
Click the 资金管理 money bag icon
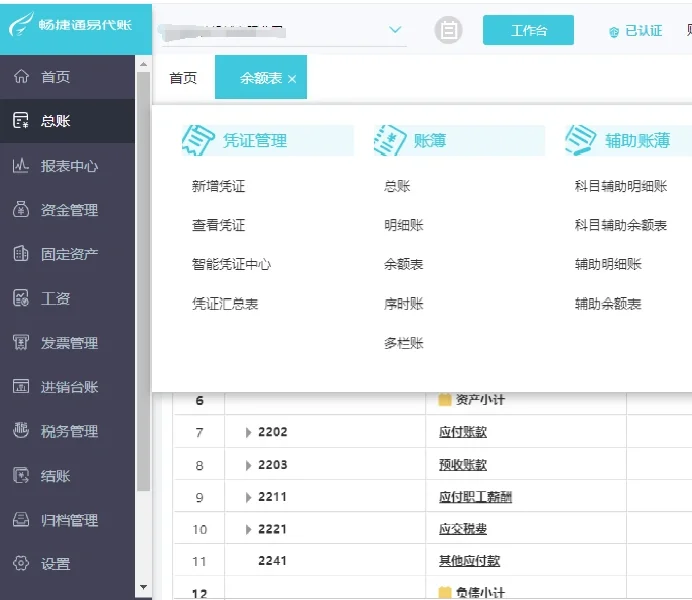click(21, 210)
